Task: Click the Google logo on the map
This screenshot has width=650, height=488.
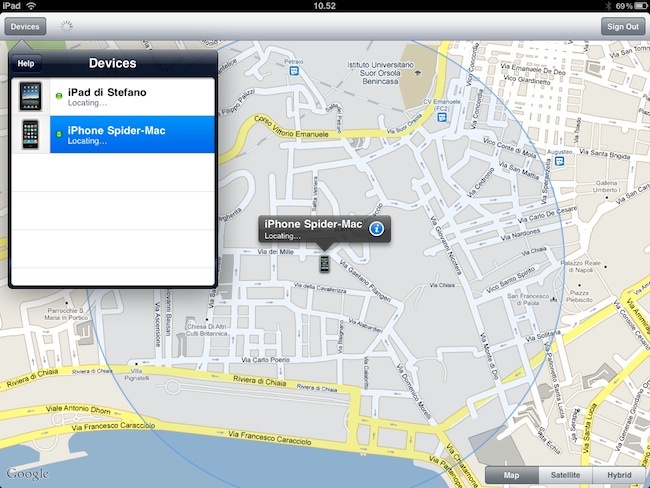Action: tap(26, 473)
